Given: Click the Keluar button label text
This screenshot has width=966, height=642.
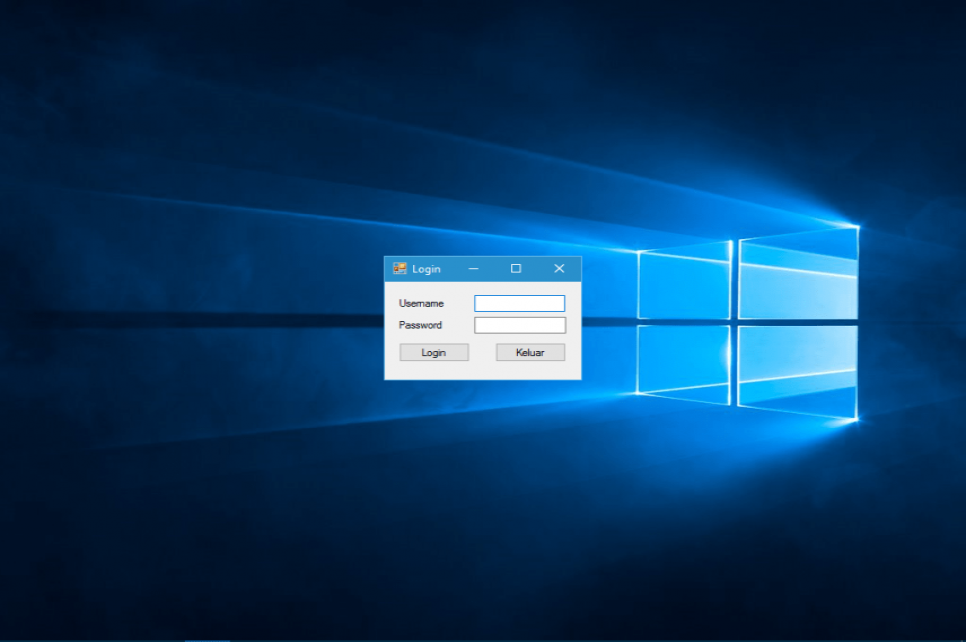Looking at the screenshot, I should (529, 351).
